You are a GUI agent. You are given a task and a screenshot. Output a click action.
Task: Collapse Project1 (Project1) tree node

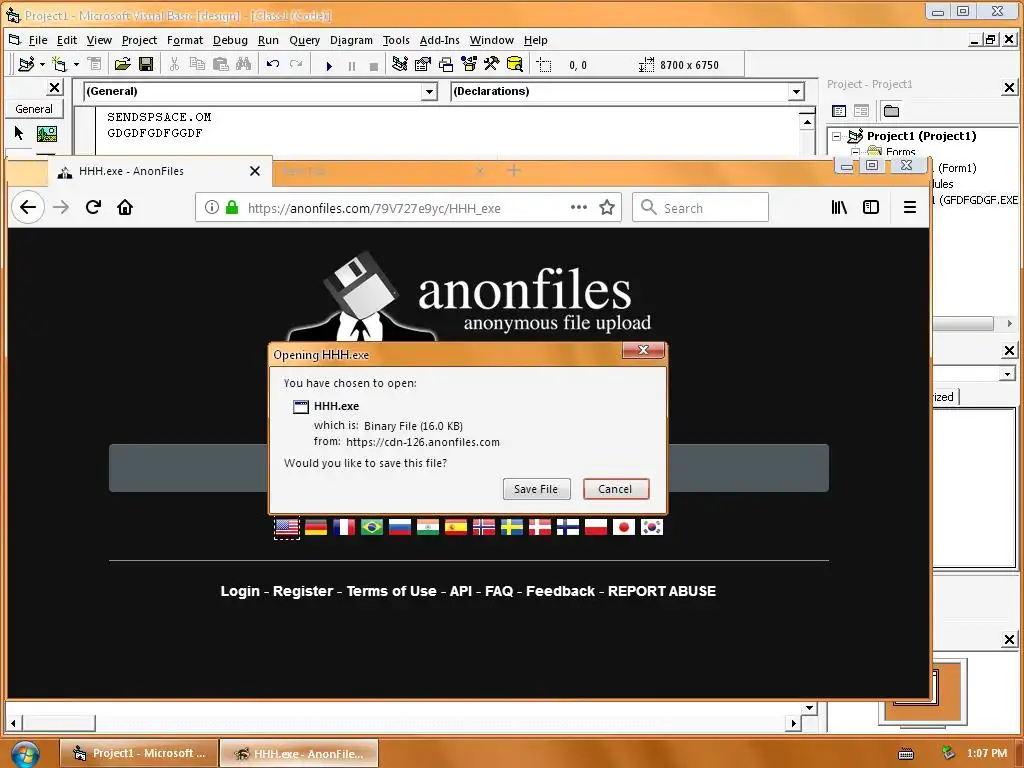tap(837, 136)
